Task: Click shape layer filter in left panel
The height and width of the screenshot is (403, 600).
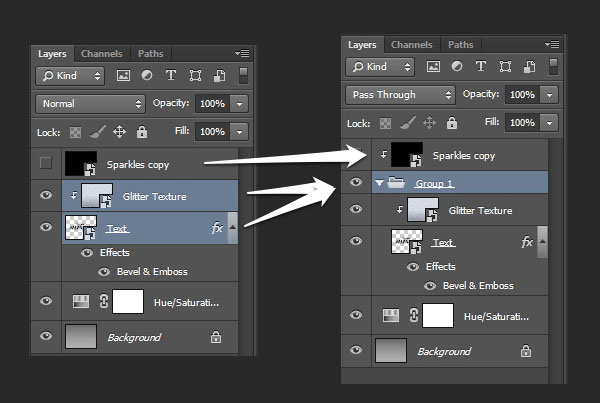Action: (x=195, y=75)
